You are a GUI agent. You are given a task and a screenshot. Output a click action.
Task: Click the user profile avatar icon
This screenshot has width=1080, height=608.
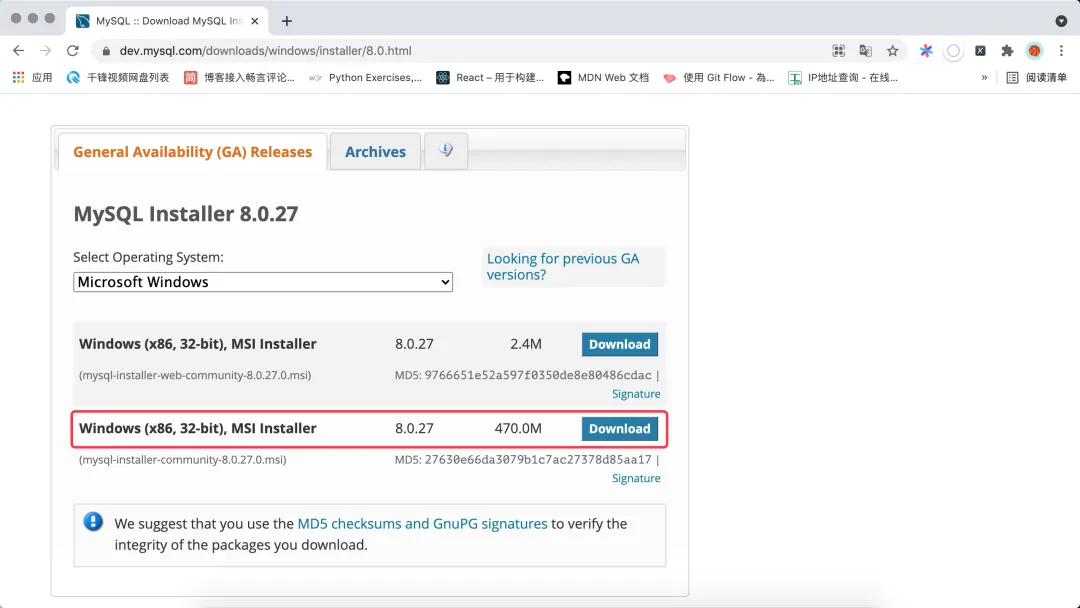point(1034,50)
